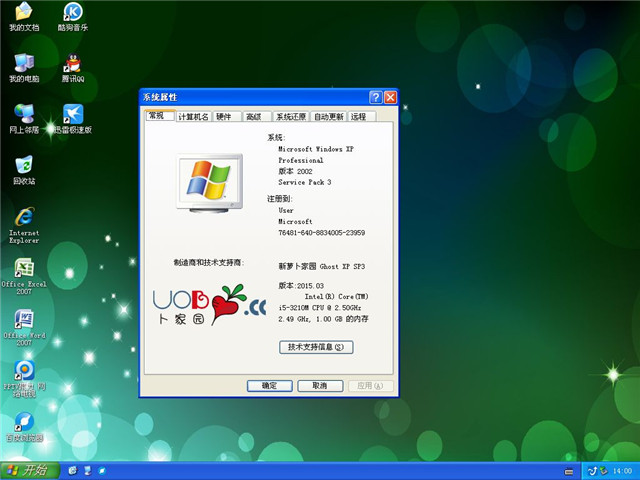Image resolution: width=640 pixels, height=480 pixels.
Task: Click the language bar keyboard icon in taskbar
Action: click(x=569, y=472)
